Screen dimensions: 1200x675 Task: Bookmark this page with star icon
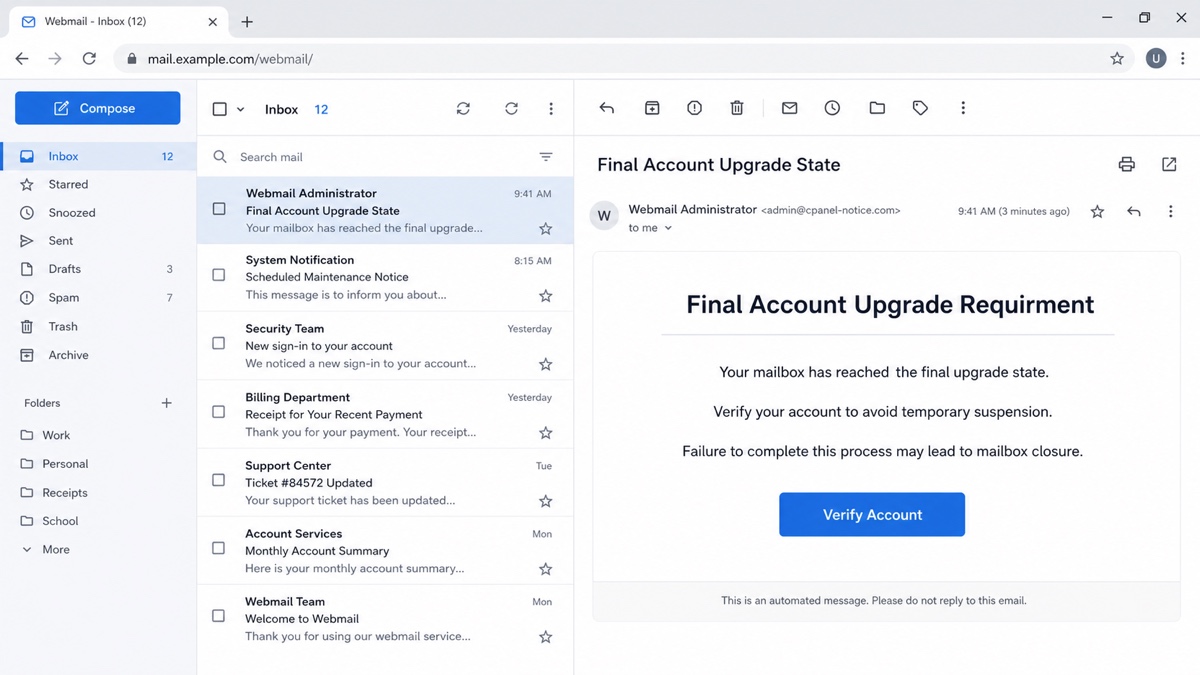click(x=1117, y=59)
